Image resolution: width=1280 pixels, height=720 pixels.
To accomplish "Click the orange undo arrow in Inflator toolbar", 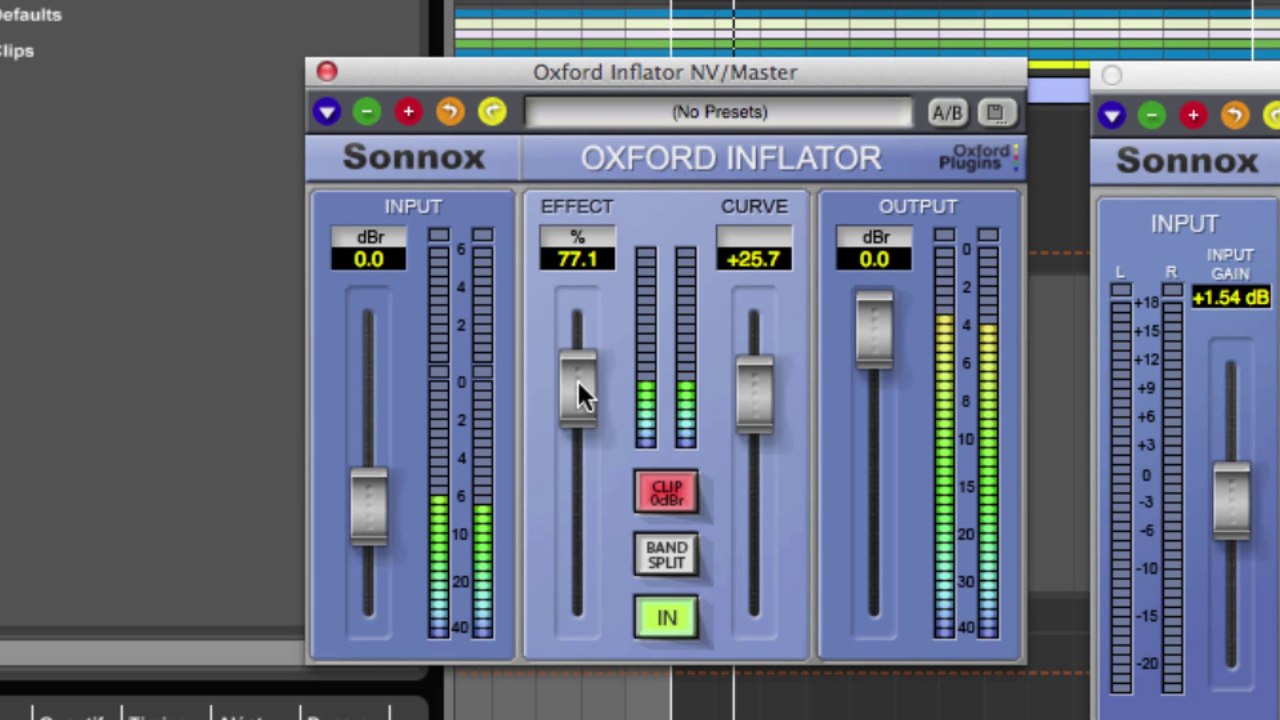I will [450, 112].
